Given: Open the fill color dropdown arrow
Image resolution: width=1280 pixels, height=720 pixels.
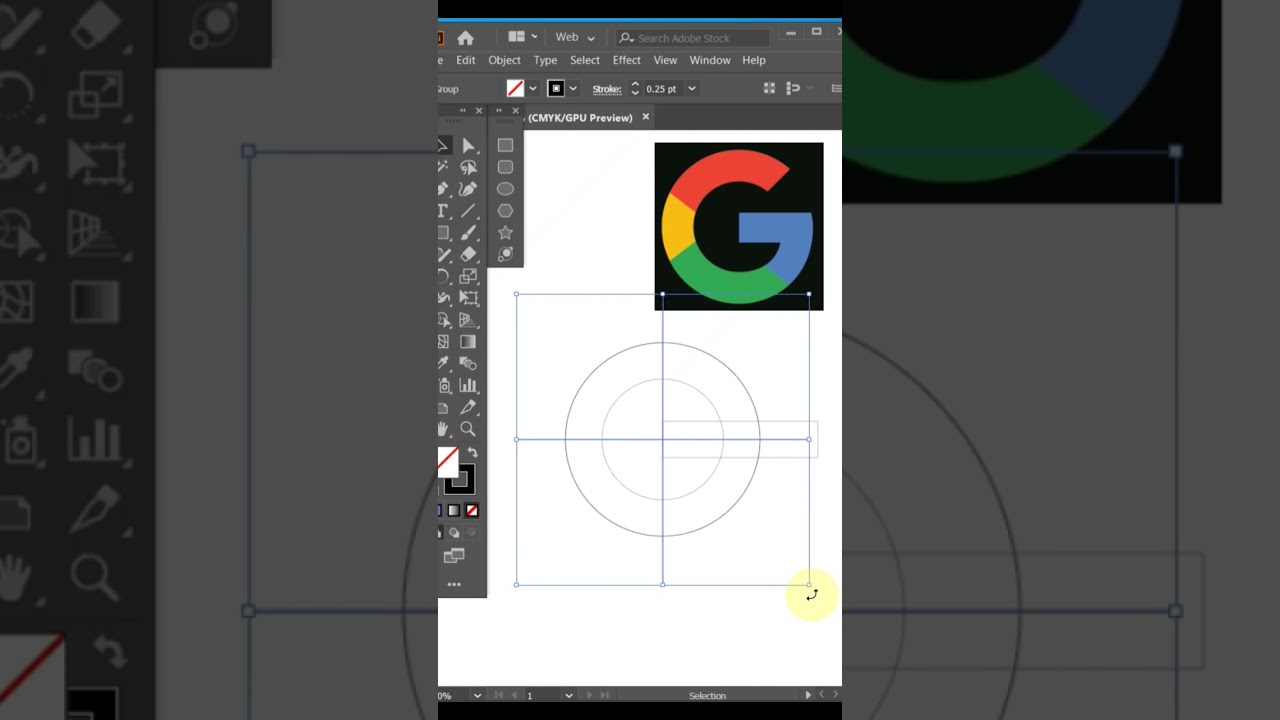Looking at the screenshot, I should pos(533,89).
